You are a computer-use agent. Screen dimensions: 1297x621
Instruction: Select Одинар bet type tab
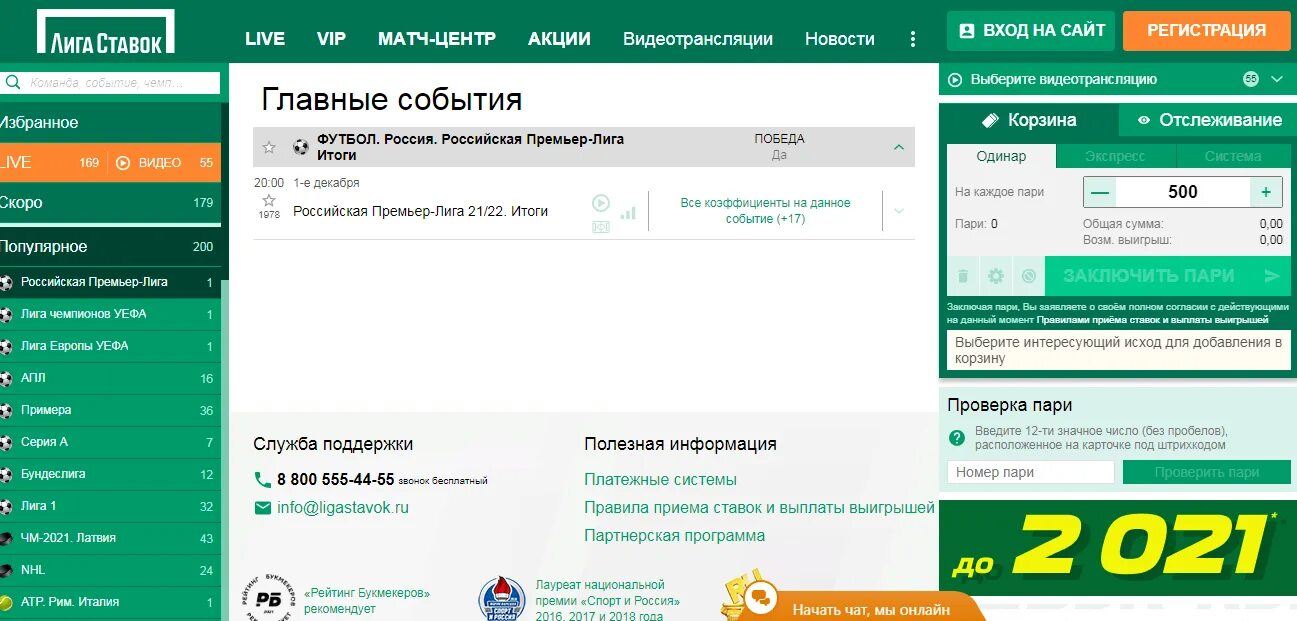click(1001, 156)
